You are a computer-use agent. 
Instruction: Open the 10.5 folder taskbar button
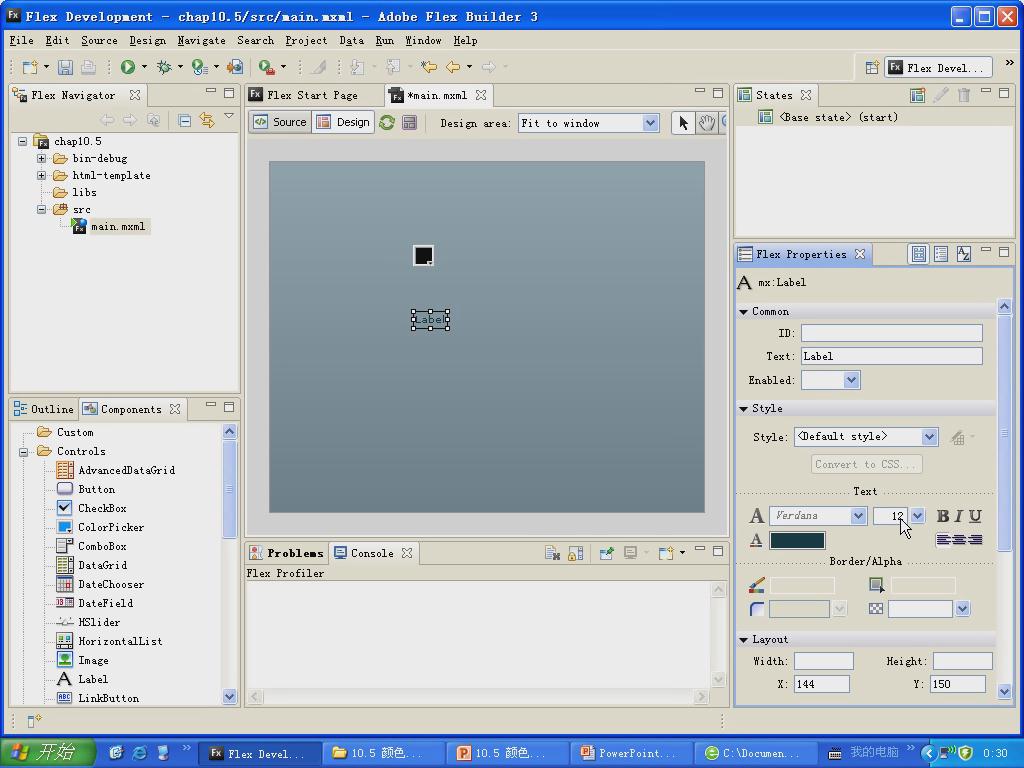tap(385, 753)
